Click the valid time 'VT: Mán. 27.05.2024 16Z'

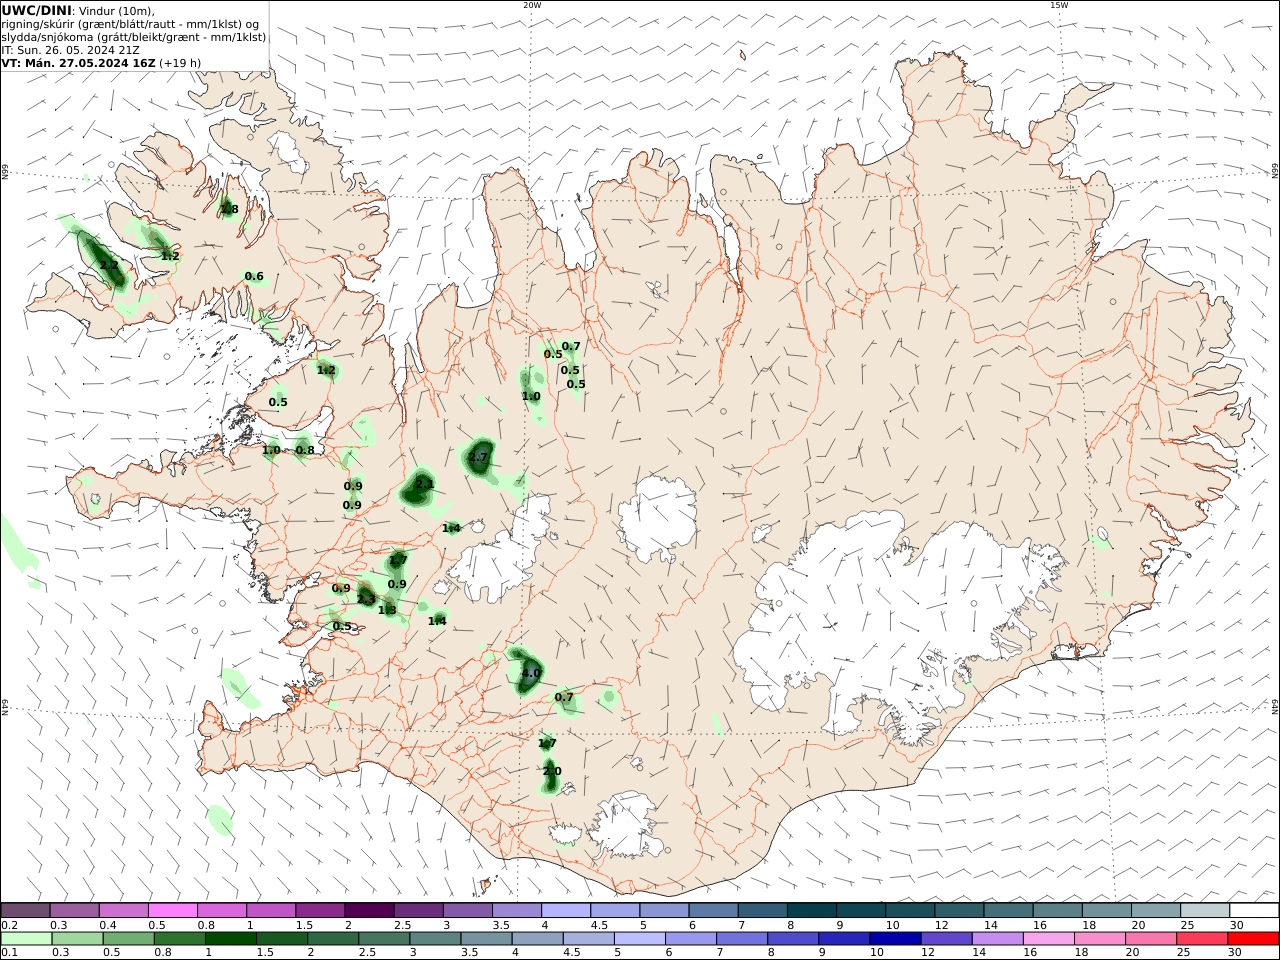tap(79, 63)
